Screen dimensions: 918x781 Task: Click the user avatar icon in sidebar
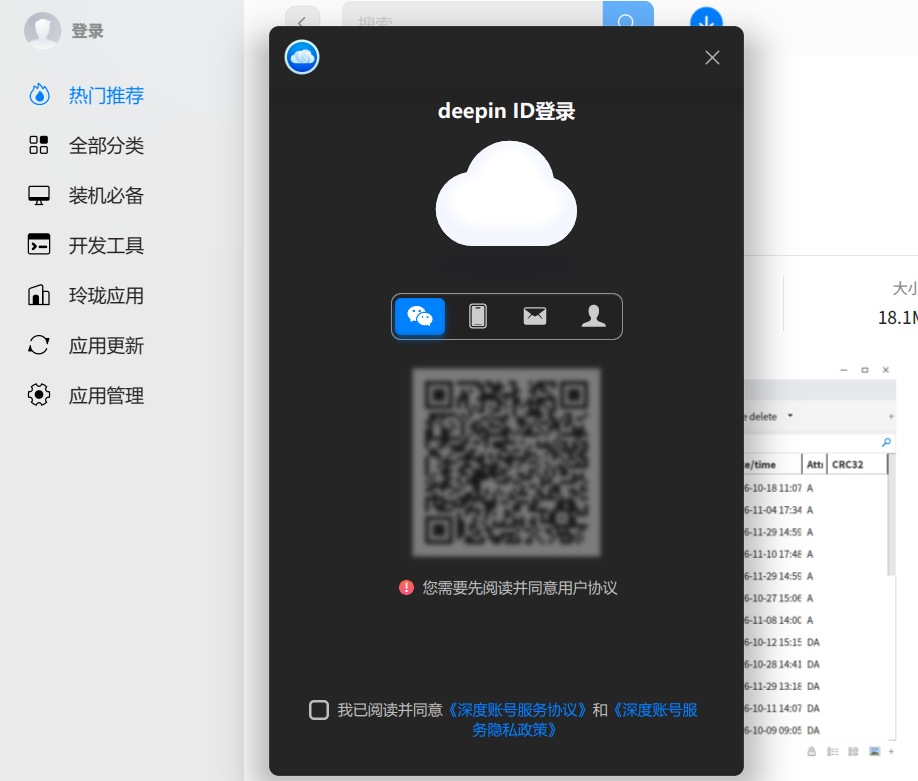coord(42,30)
